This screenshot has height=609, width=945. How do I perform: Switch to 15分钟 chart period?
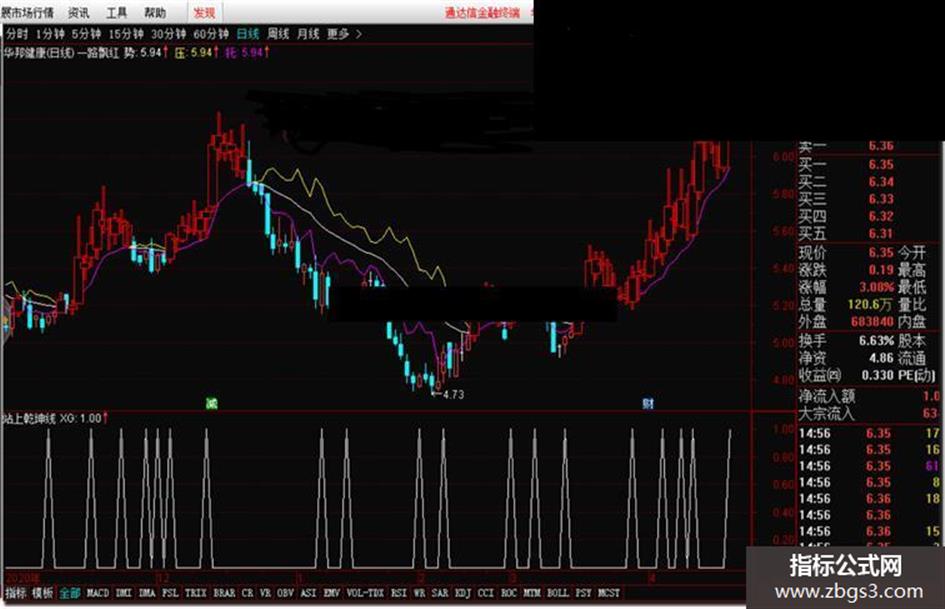pos(126,34)
